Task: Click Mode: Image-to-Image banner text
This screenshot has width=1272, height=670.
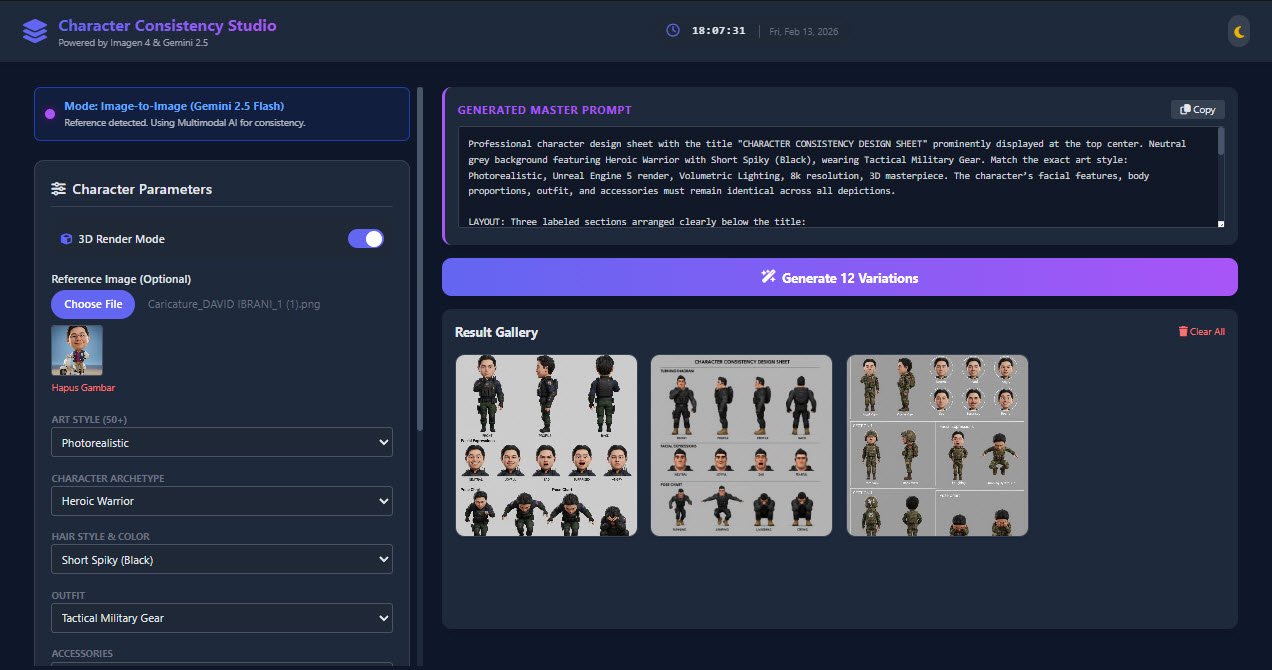Action: click(x=174, y=105)
